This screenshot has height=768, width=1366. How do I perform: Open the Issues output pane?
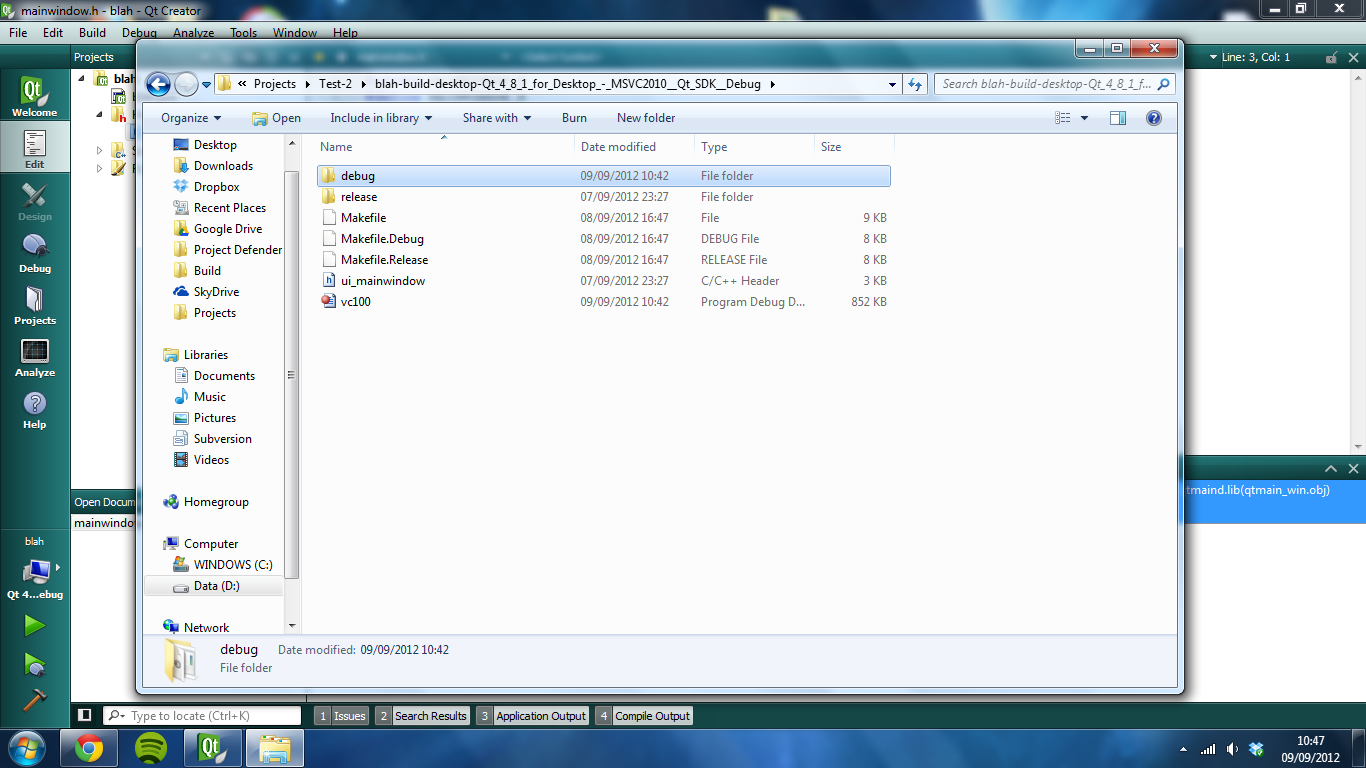341,716
